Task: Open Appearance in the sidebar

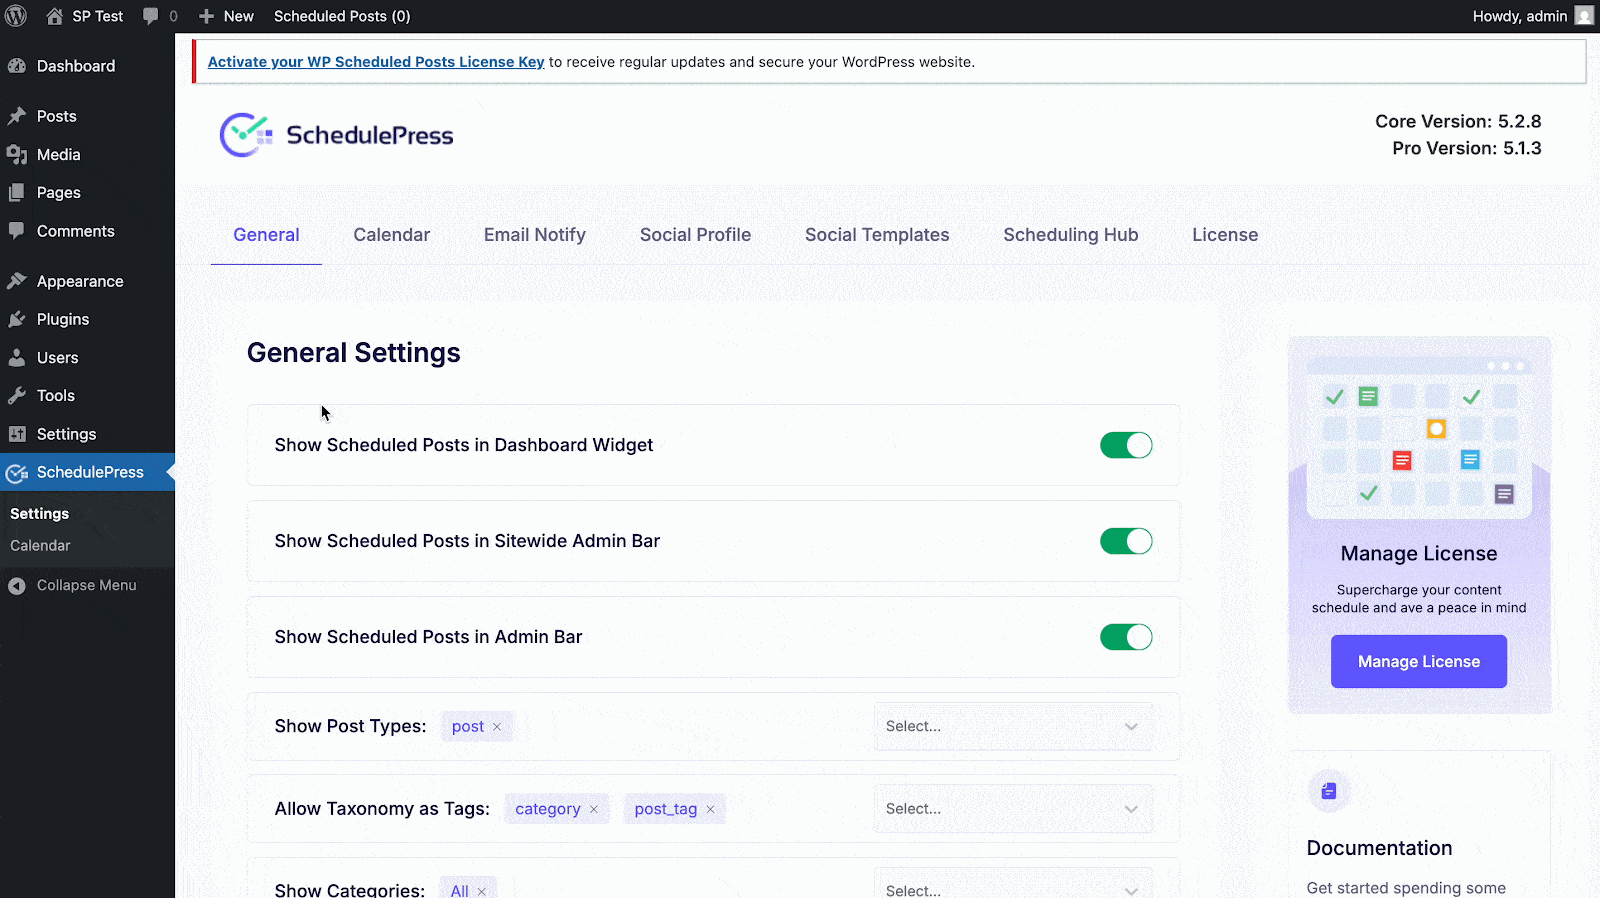Action: click(80, 281)
